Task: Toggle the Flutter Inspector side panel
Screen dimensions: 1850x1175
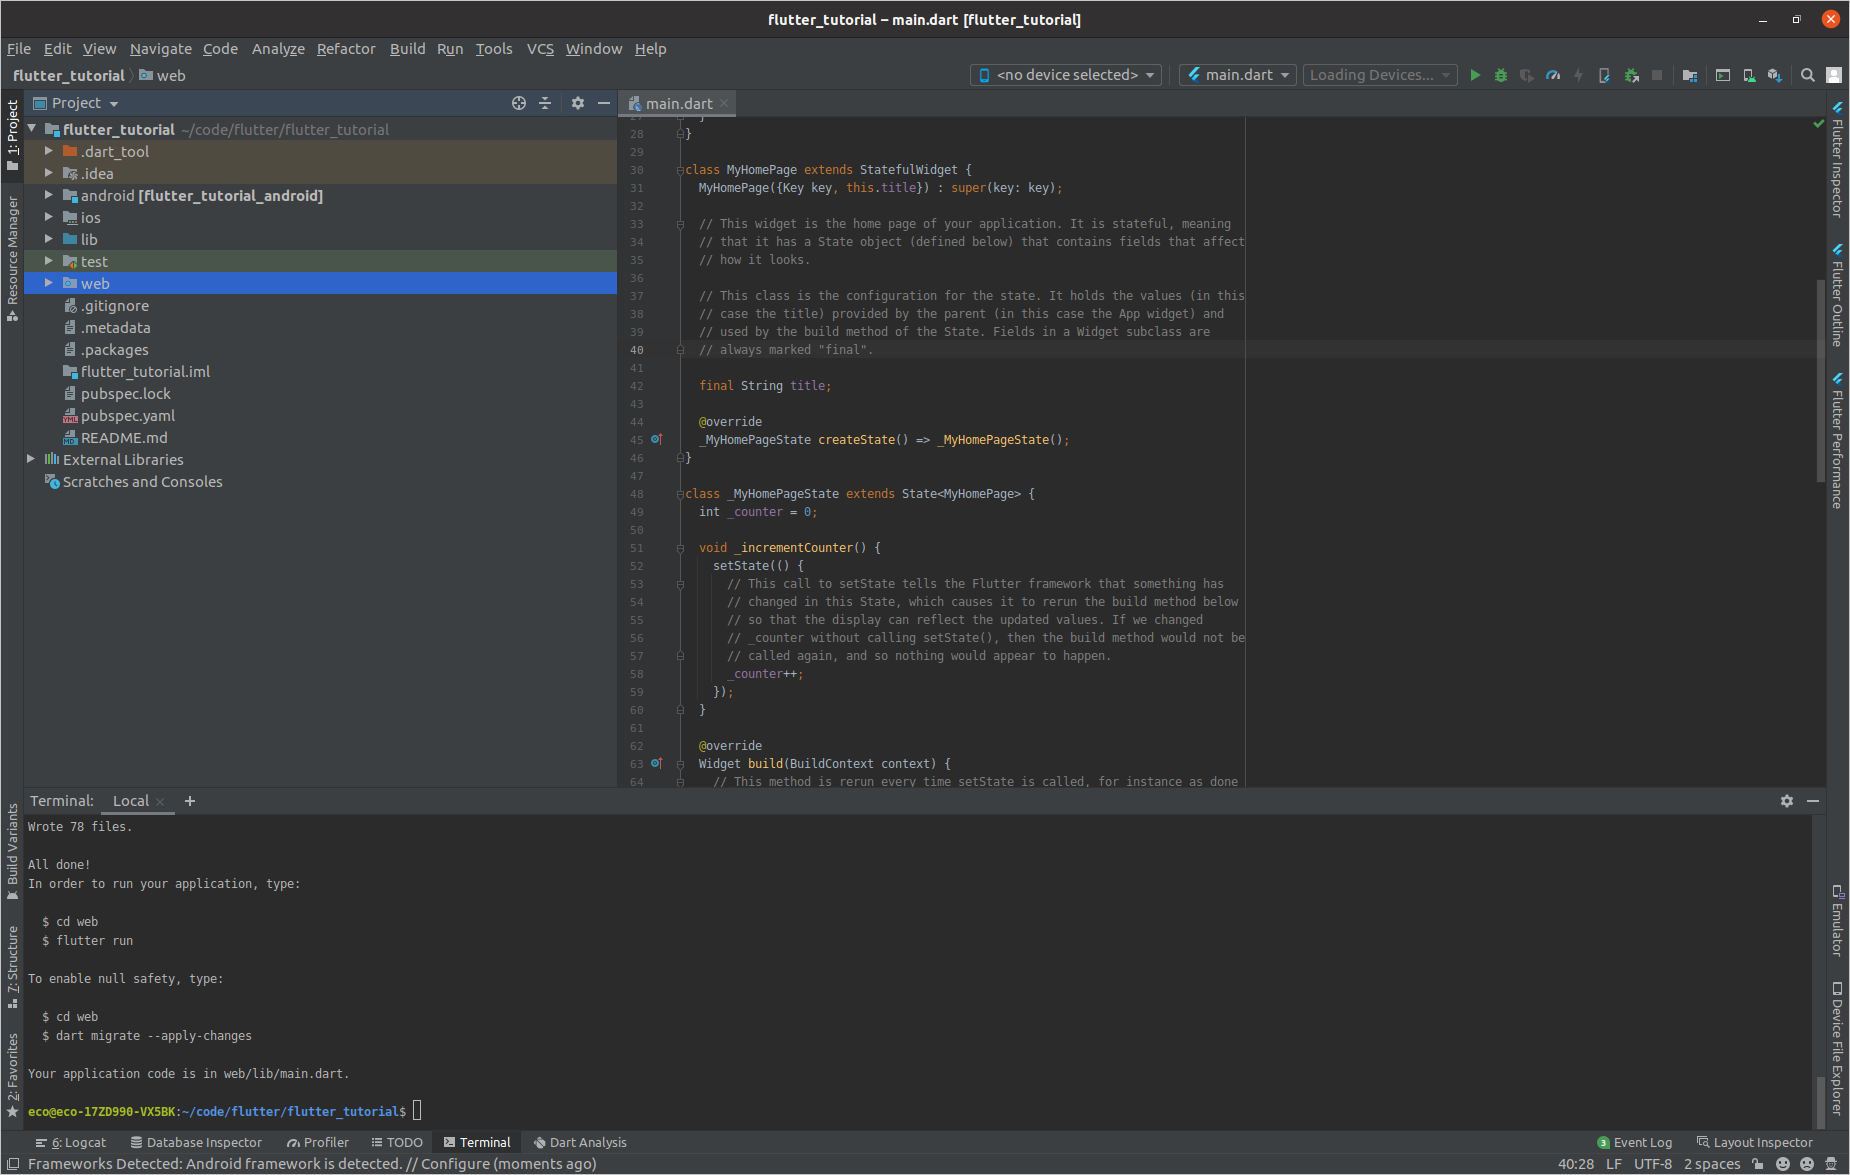Action: tap(1837, 160)
